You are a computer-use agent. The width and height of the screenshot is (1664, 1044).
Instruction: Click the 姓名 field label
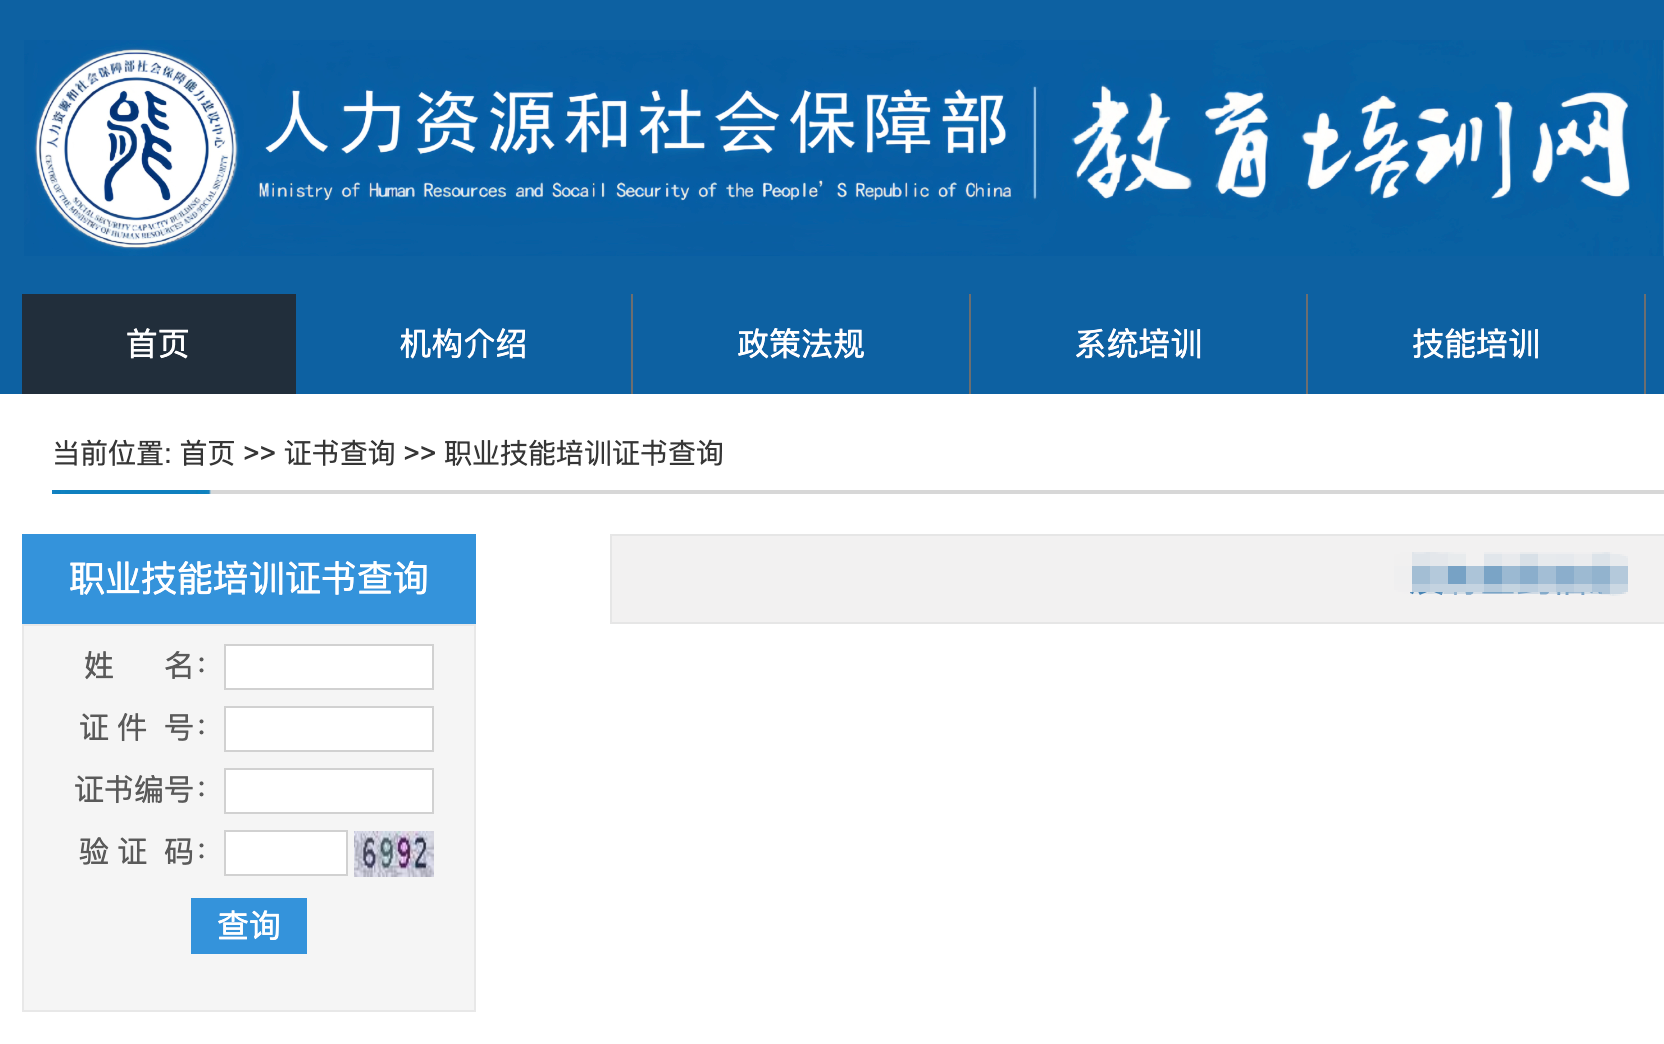tap(145, 666)
